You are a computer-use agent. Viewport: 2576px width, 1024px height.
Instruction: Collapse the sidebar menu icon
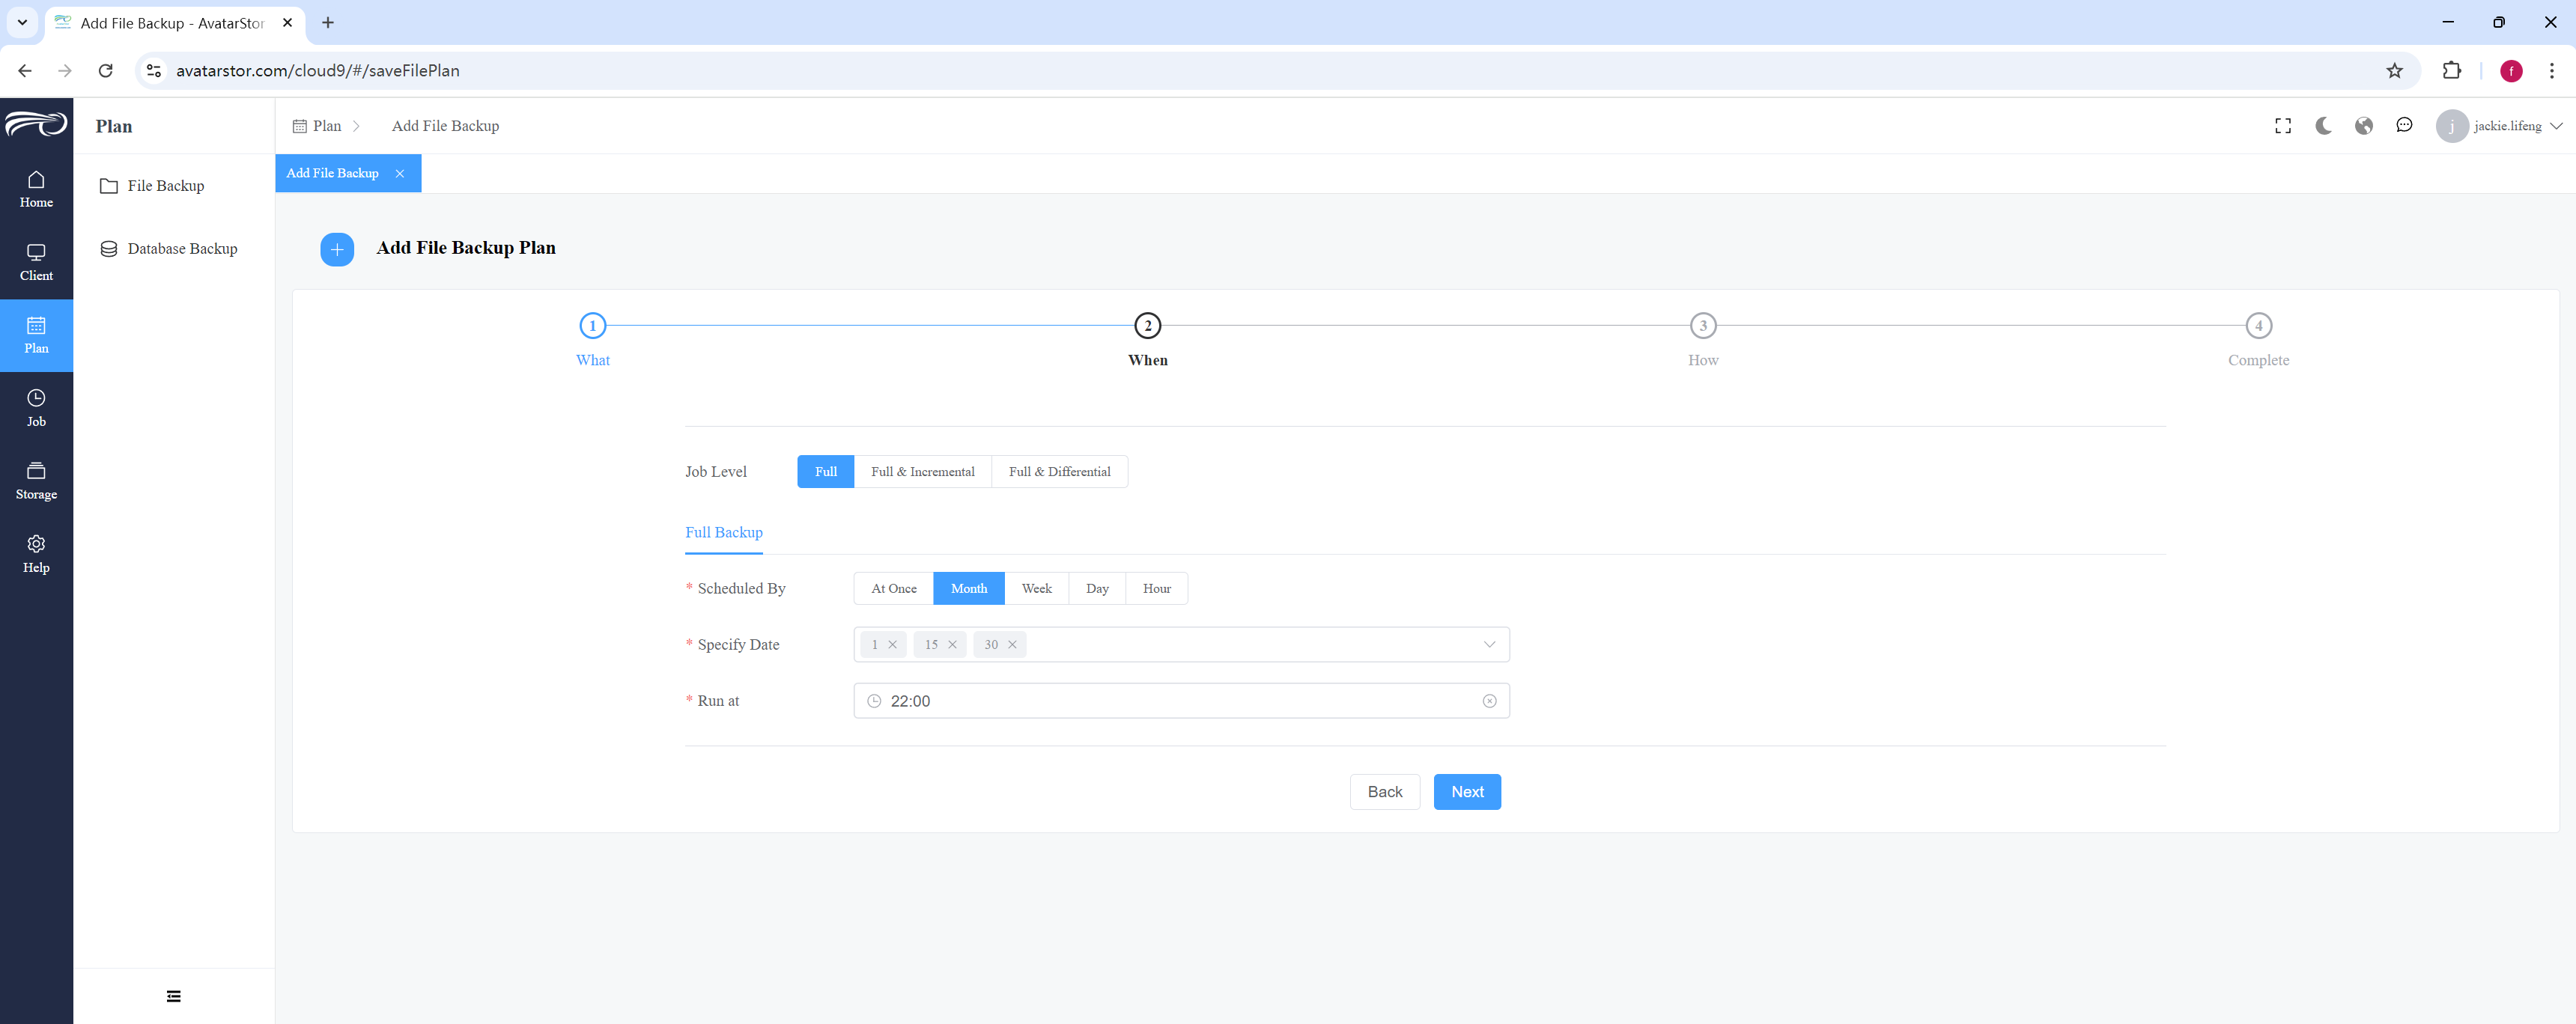point(174,996)
